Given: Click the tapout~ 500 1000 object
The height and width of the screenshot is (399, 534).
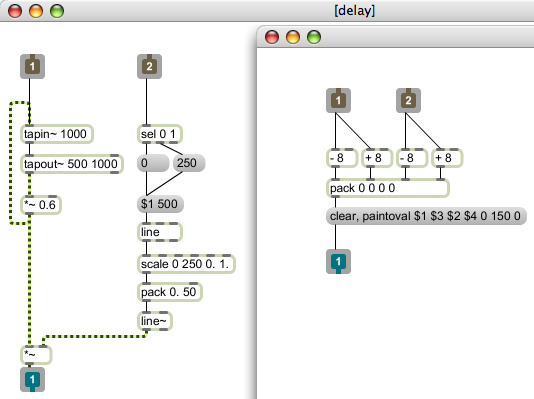Looking at the screenshot, I should pyautogui.click(x=72, y=164).
